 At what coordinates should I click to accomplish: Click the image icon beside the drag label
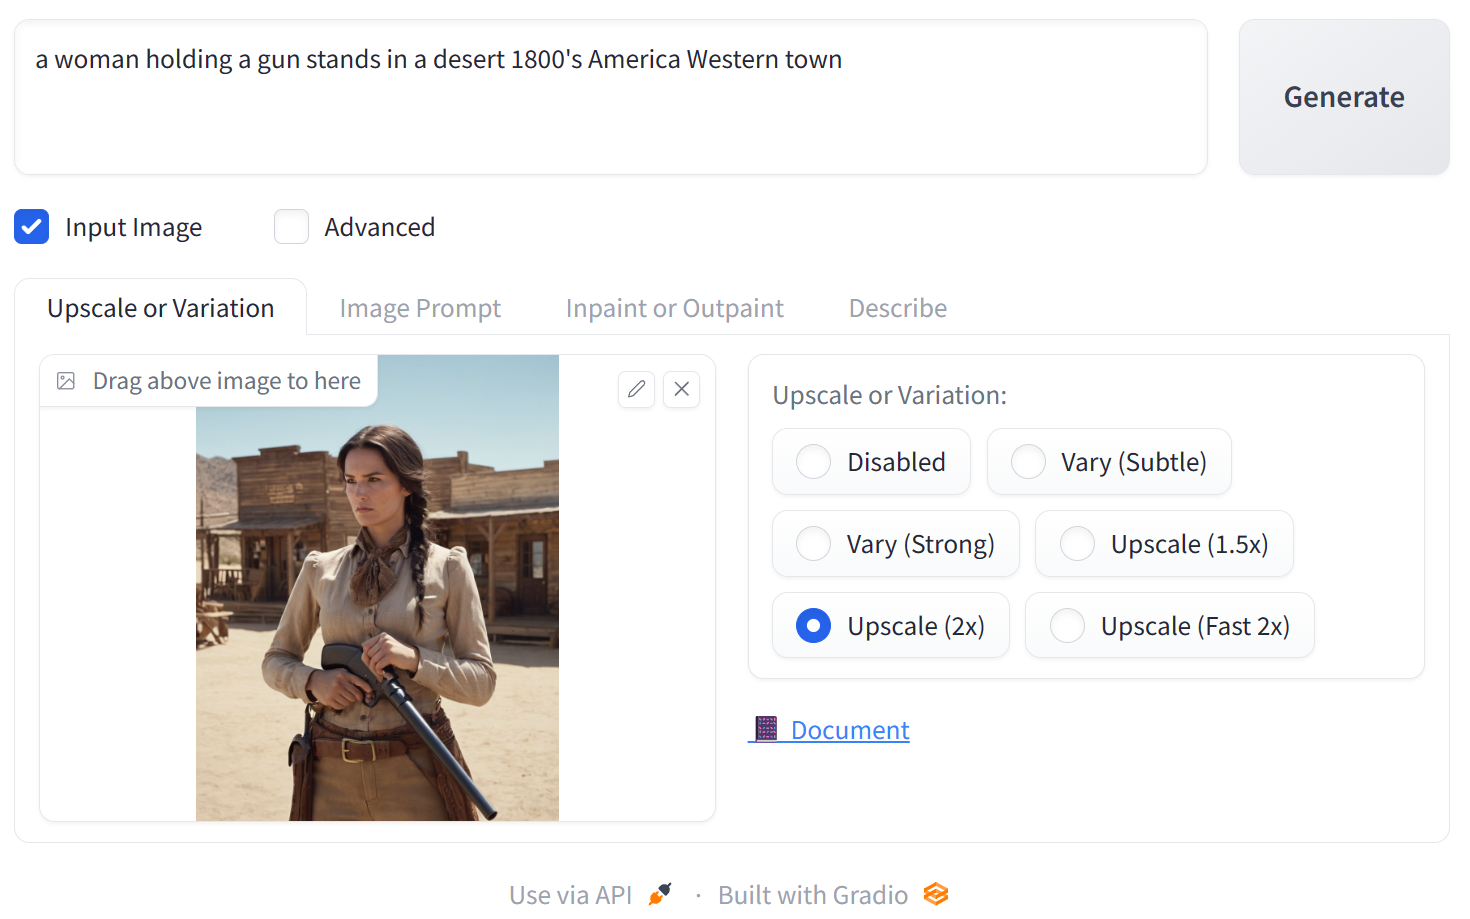pos(66,381)
